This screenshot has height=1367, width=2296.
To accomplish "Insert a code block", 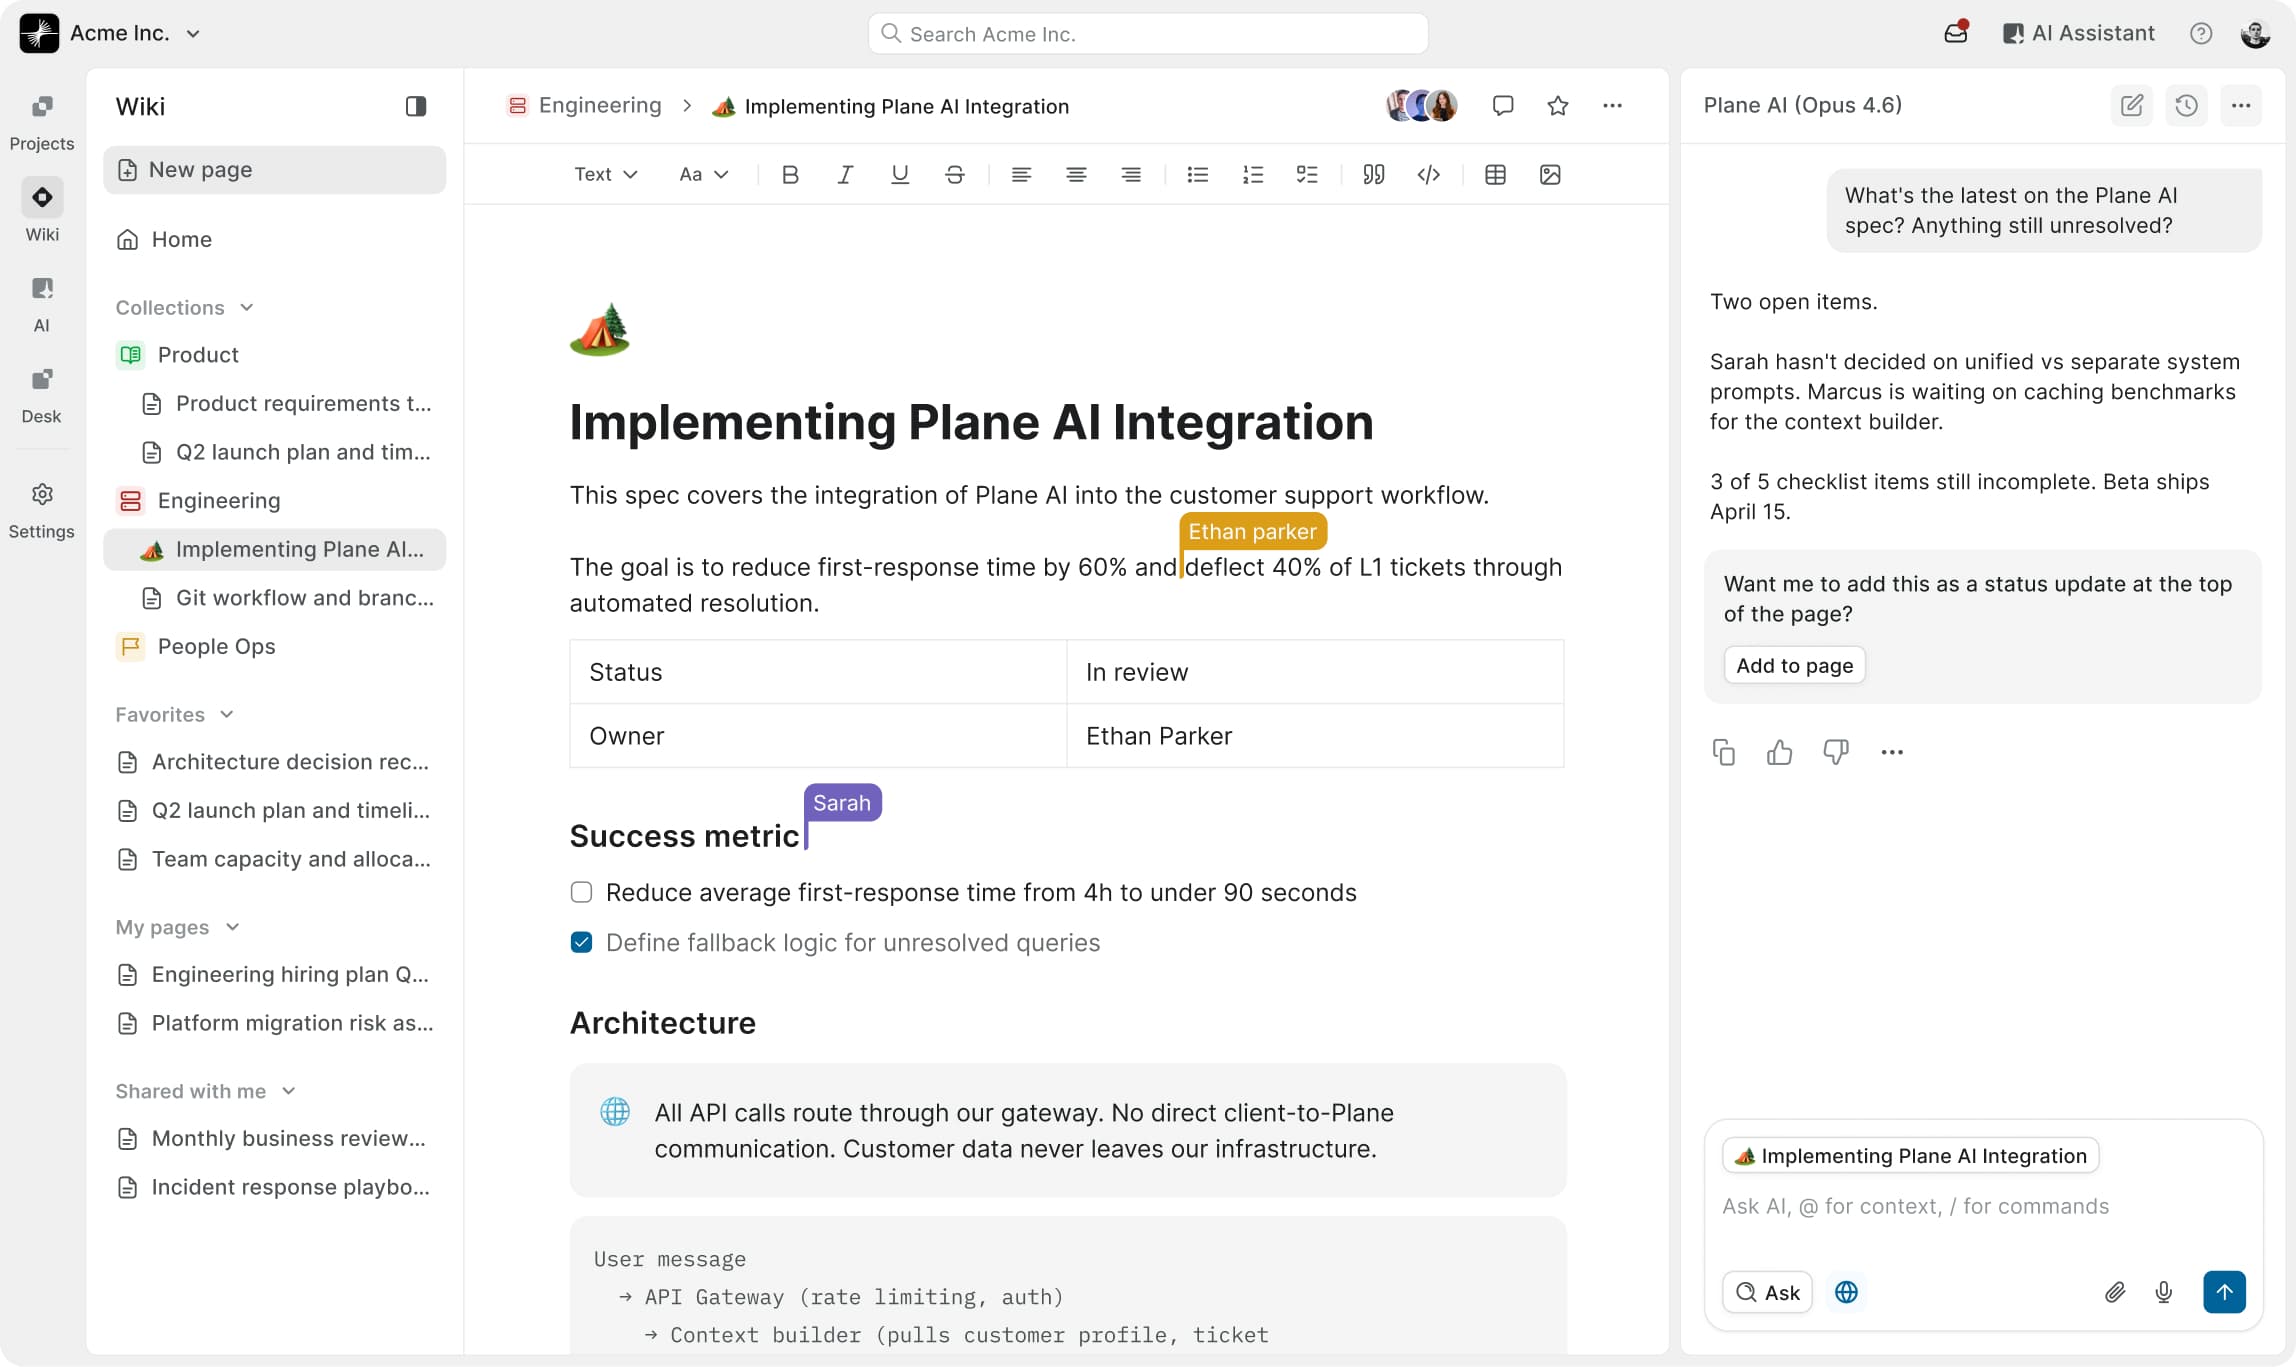I will click(1428, 174).
